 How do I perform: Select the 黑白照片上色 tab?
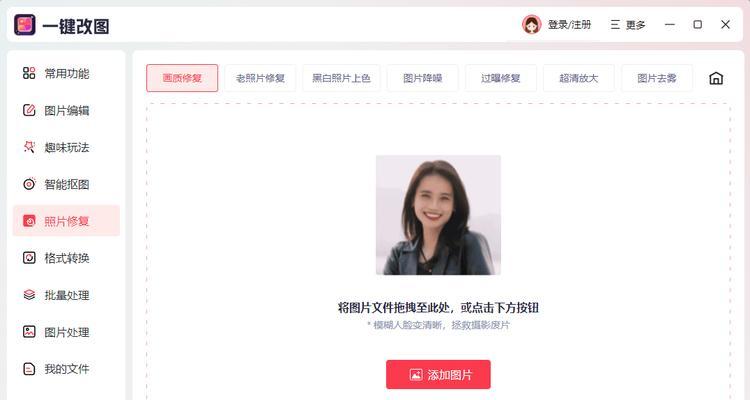(x=342, y=78)
